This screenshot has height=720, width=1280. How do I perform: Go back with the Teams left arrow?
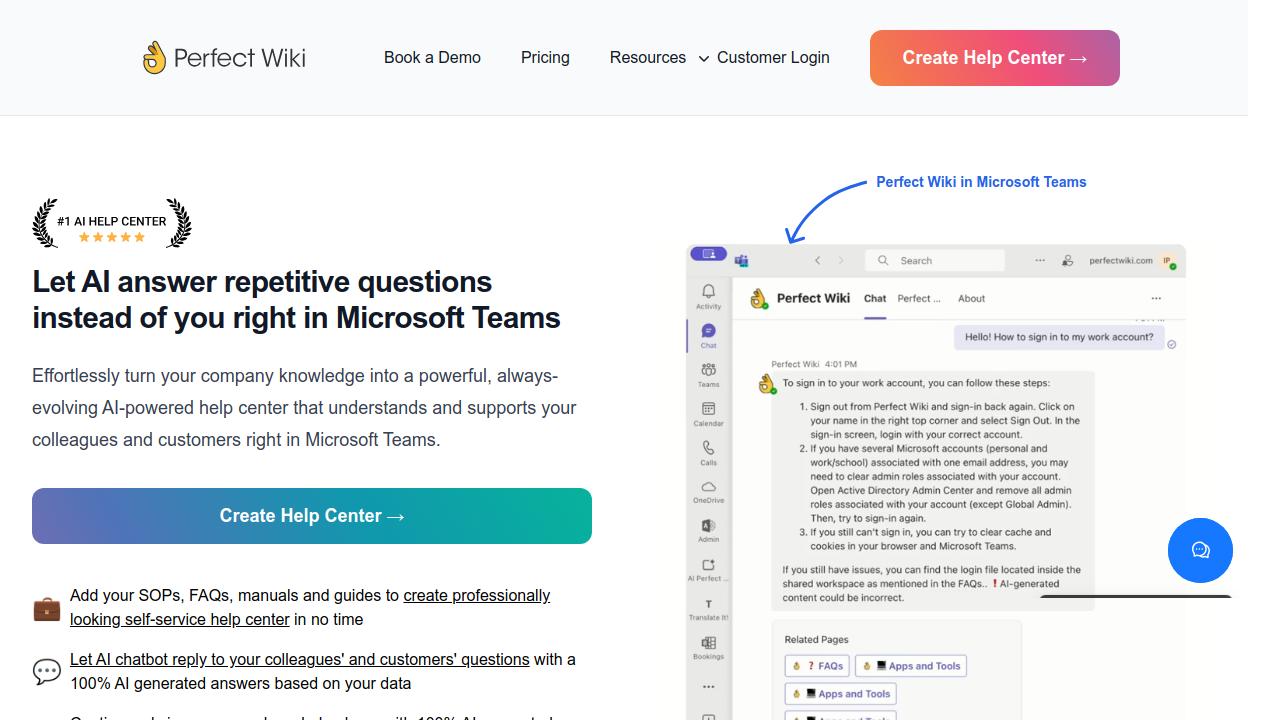point(817,260)
